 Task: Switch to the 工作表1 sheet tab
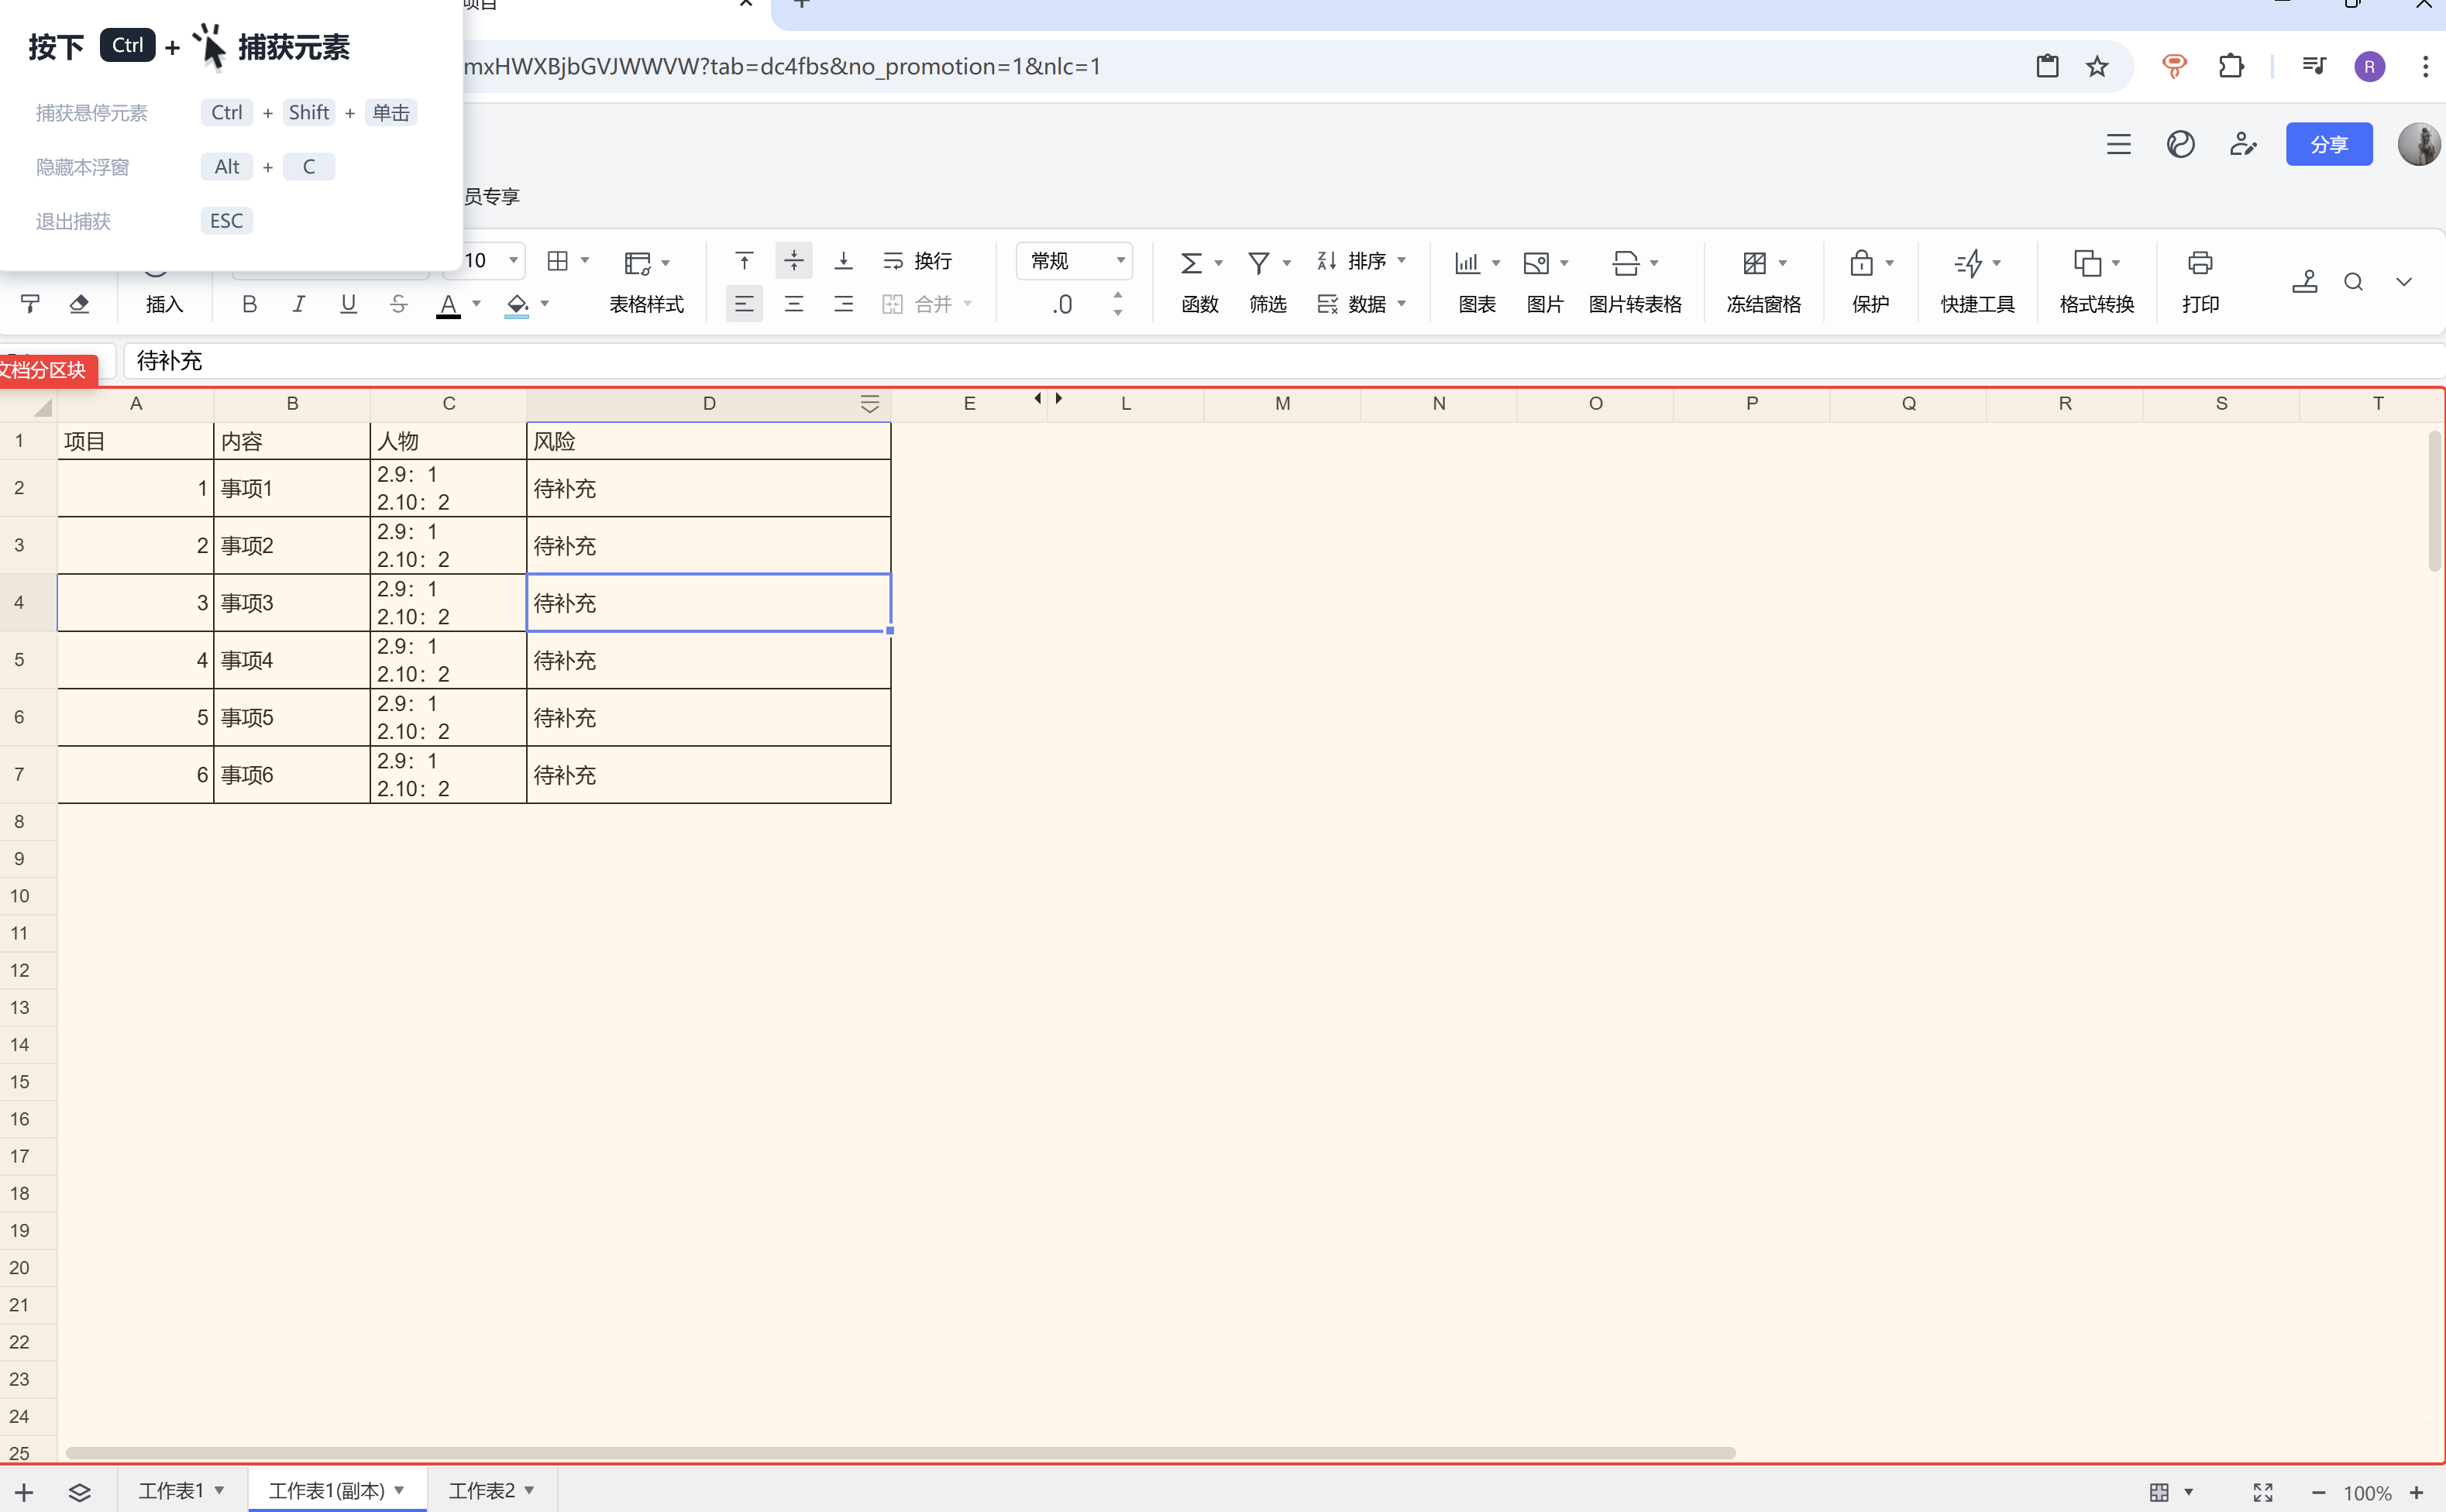[x=171, y=1490]
